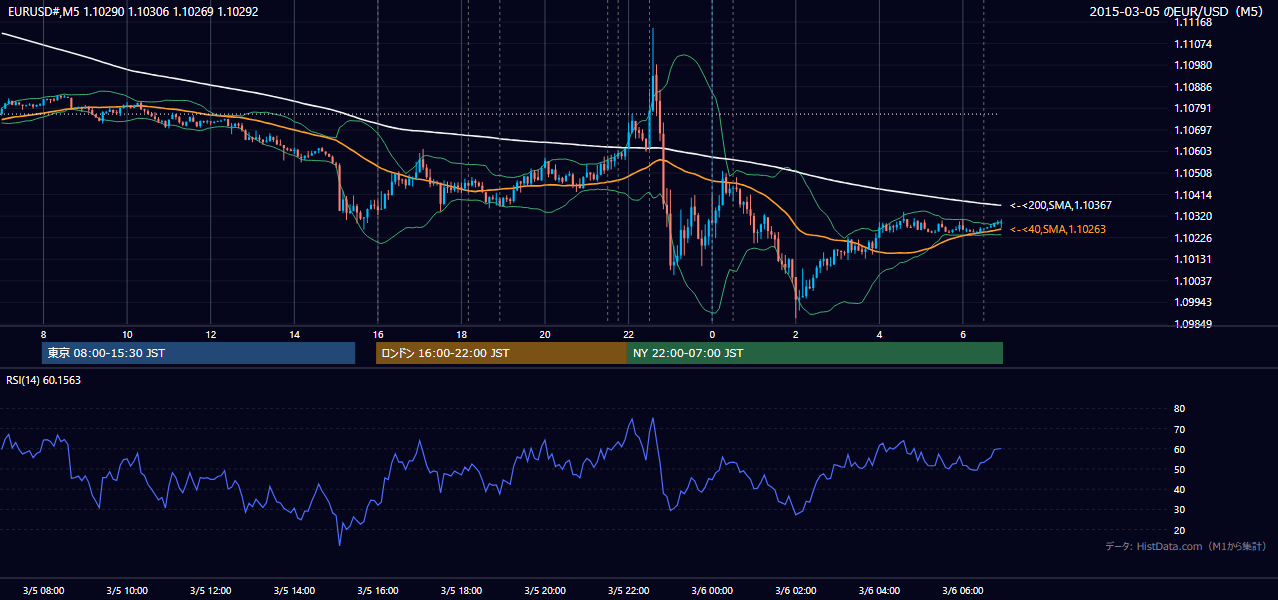1278x600 pixels.
Task: Click price axis label 1.11168
Action: click(1194, 23)
